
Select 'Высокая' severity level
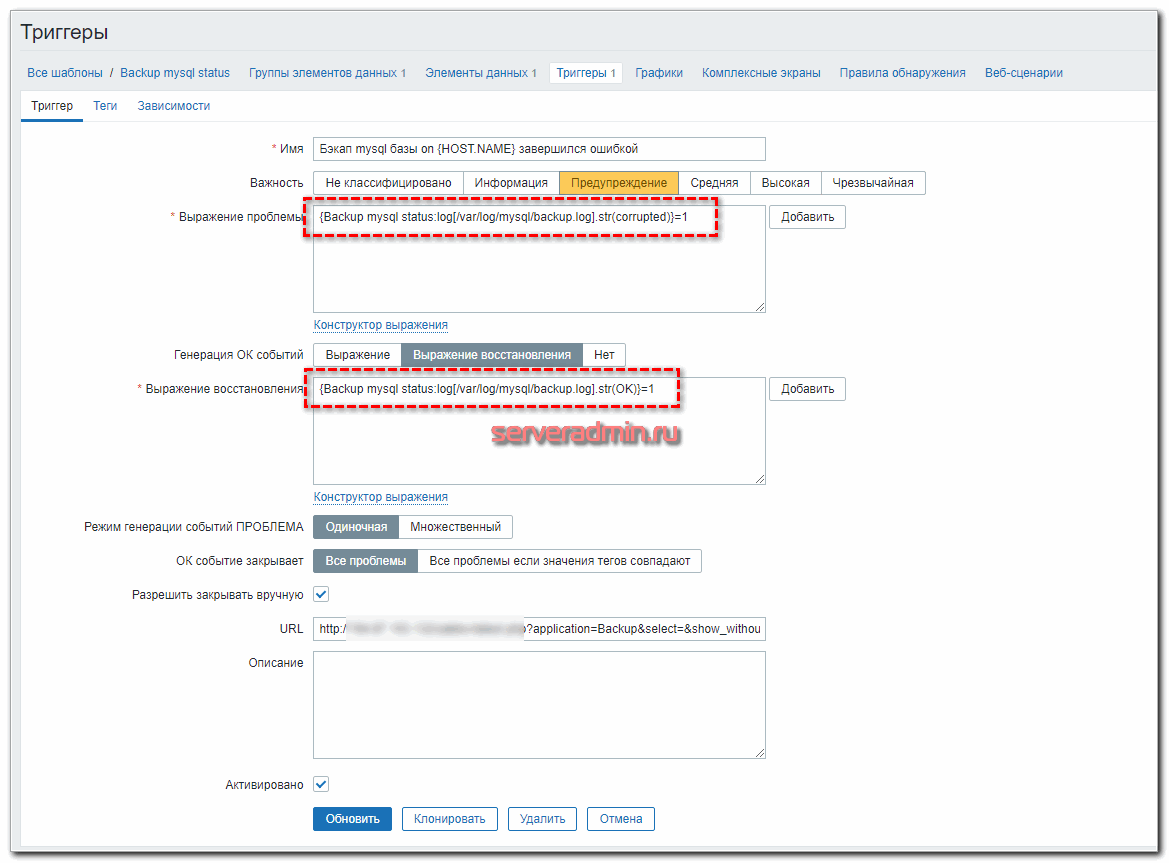tap(785, 183)
